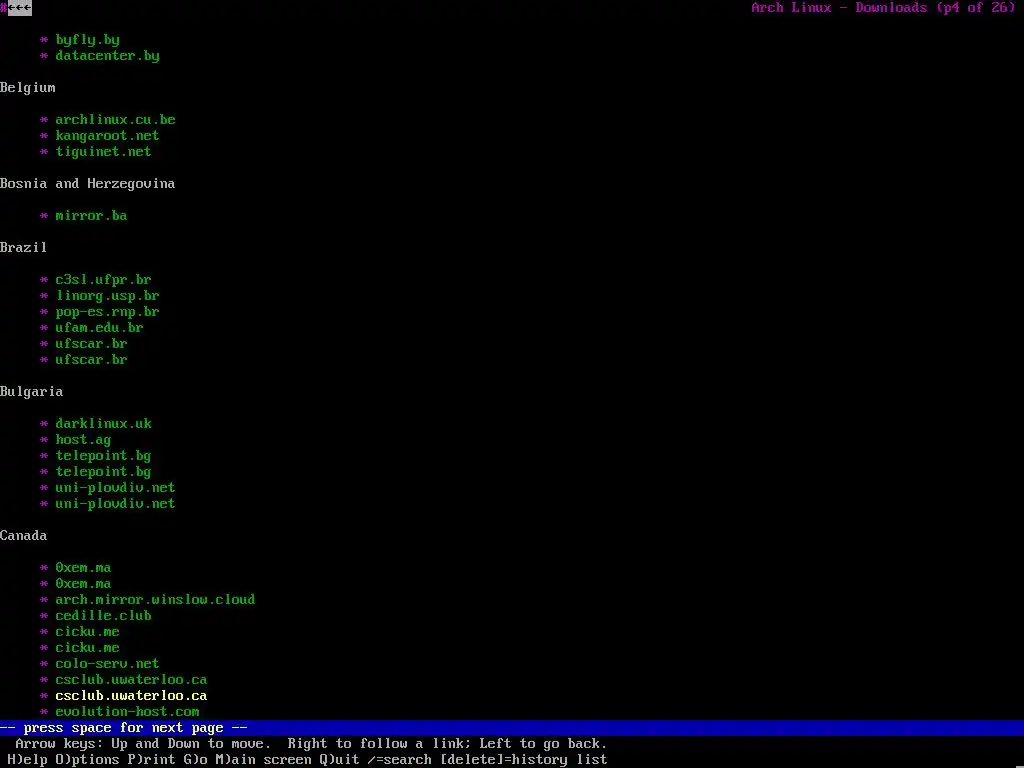Click G)o in the bottom command line
The width and height of the screenshot is (1024, 768).
tap(195, 760)
